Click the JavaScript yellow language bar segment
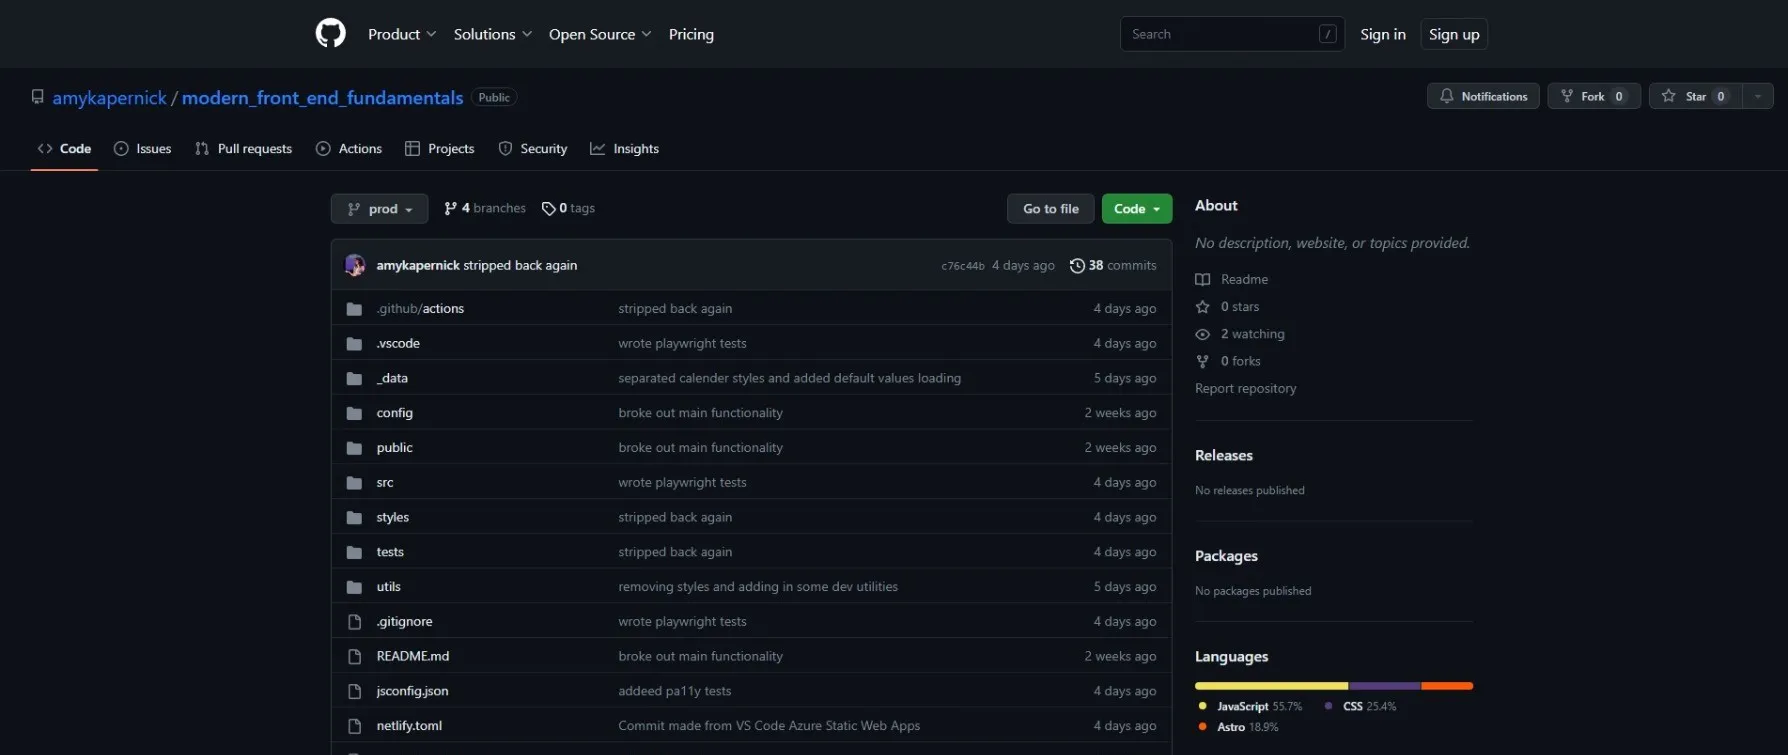This screenshot has height=755, width=1788. [x=1270, y=686]
